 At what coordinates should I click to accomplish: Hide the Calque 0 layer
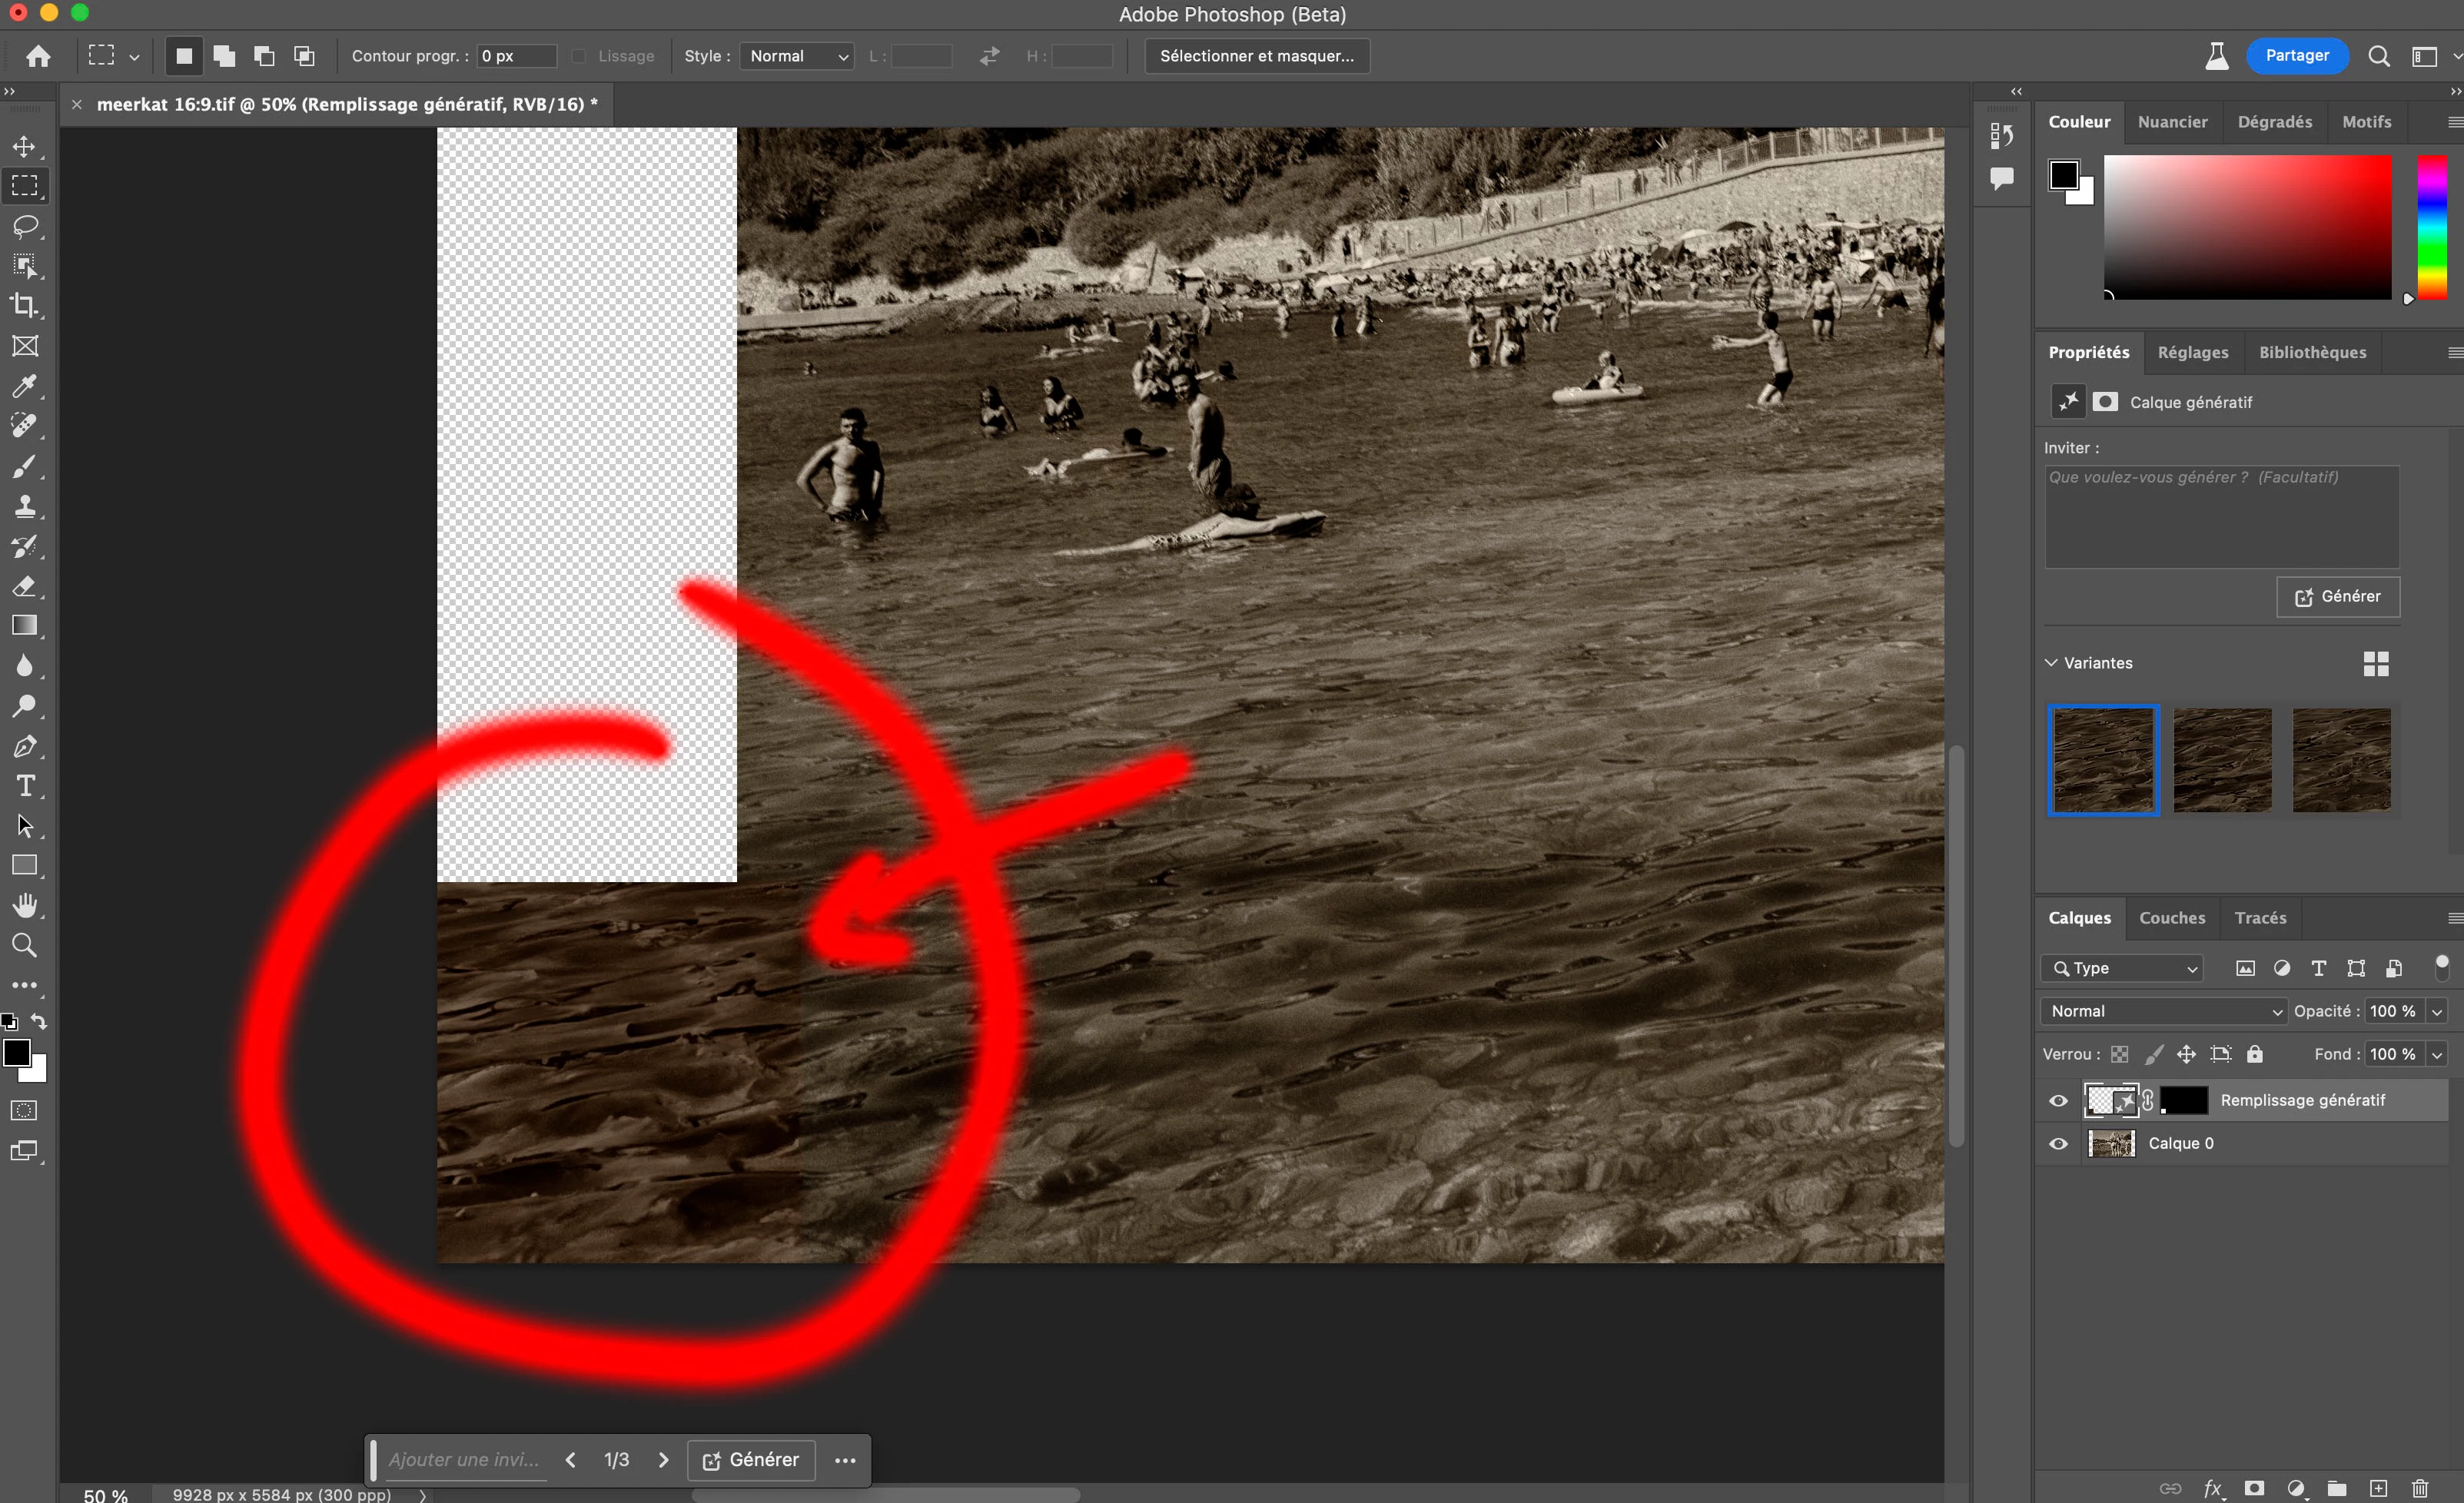[x=2058, y=1143]
